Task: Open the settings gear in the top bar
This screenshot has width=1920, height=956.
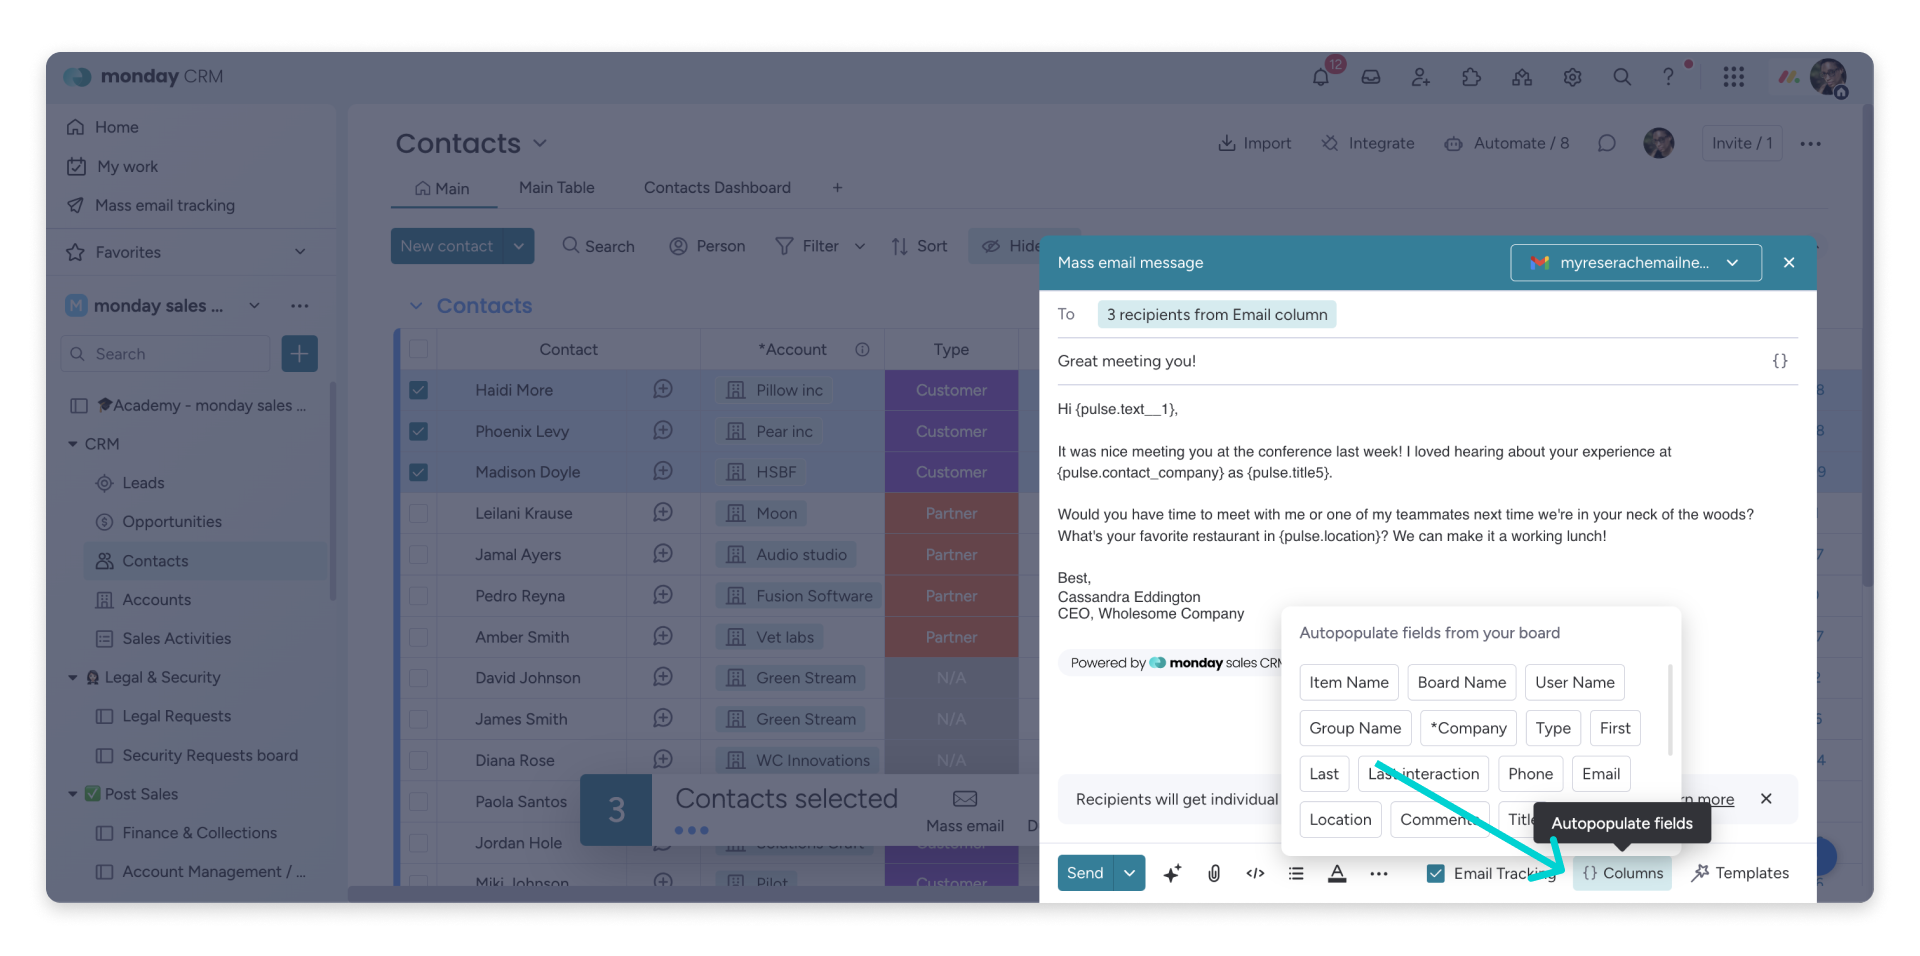Action: [1572, 77]
